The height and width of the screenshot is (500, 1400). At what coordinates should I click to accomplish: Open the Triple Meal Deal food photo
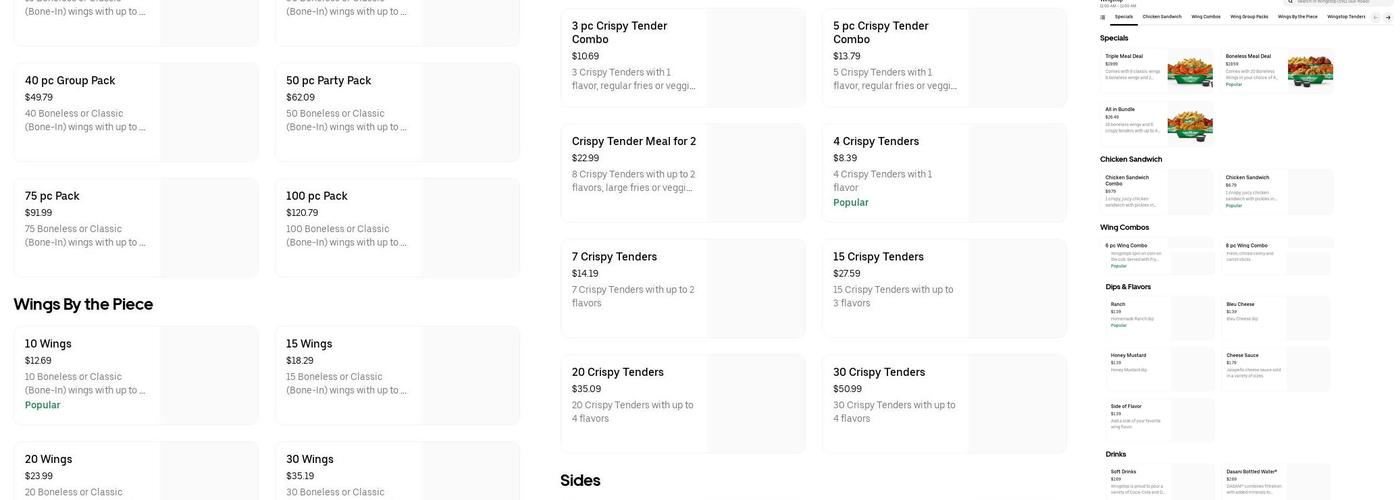click(1190, 71)
